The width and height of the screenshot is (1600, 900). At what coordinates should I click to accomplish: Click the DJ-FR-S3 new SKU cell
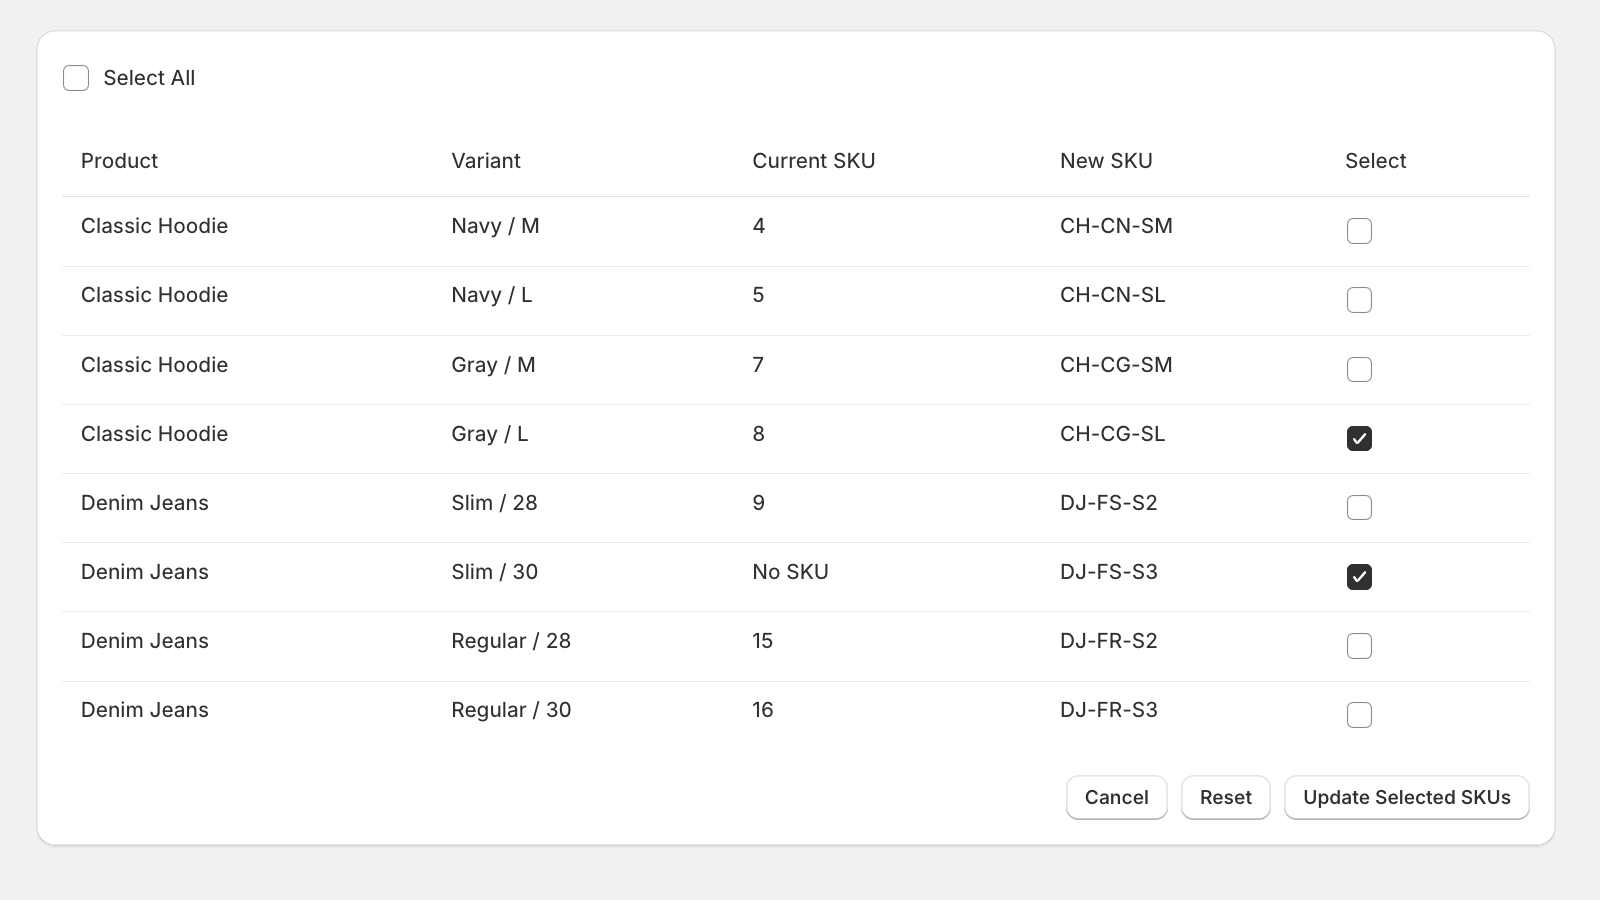1108,710
